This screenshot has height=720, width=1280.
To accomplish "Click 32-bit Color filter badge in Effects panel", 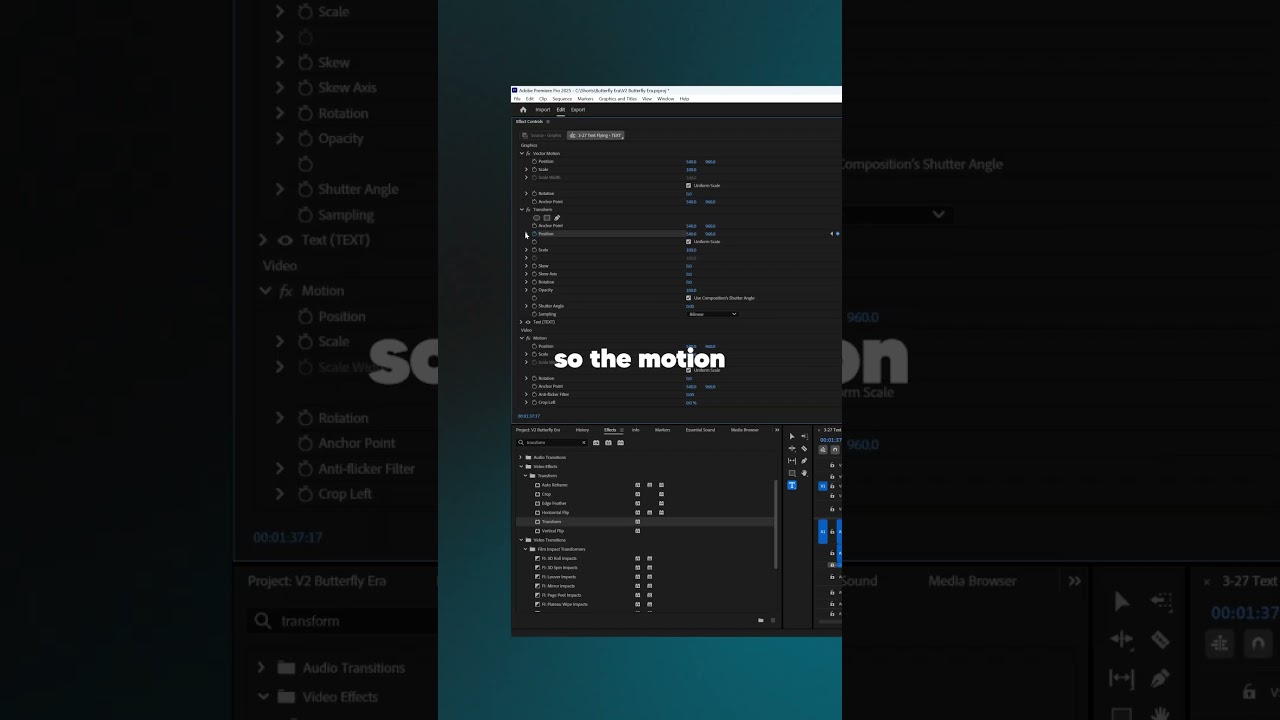I will [x=608, y=442].
